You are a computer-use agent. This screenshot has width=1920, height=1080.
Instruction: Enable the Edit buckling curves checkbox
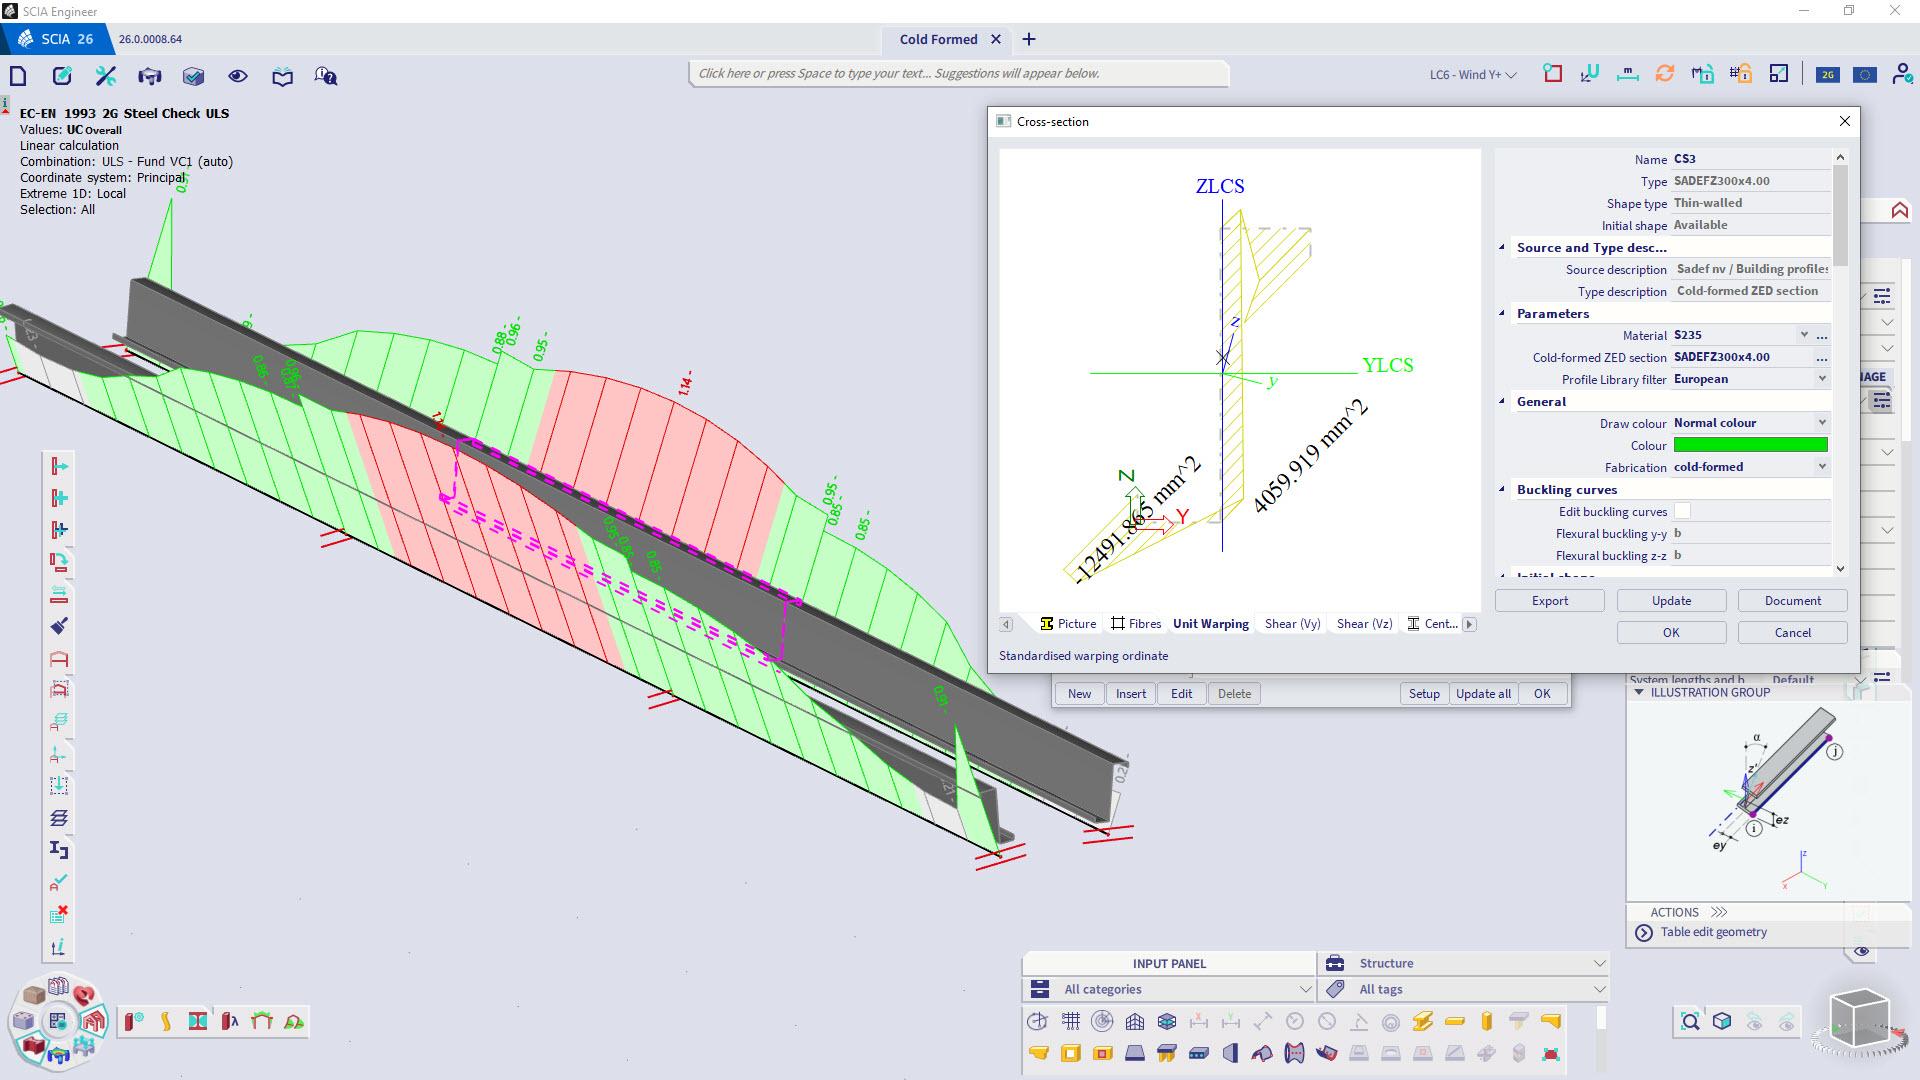click(1682, 511)
